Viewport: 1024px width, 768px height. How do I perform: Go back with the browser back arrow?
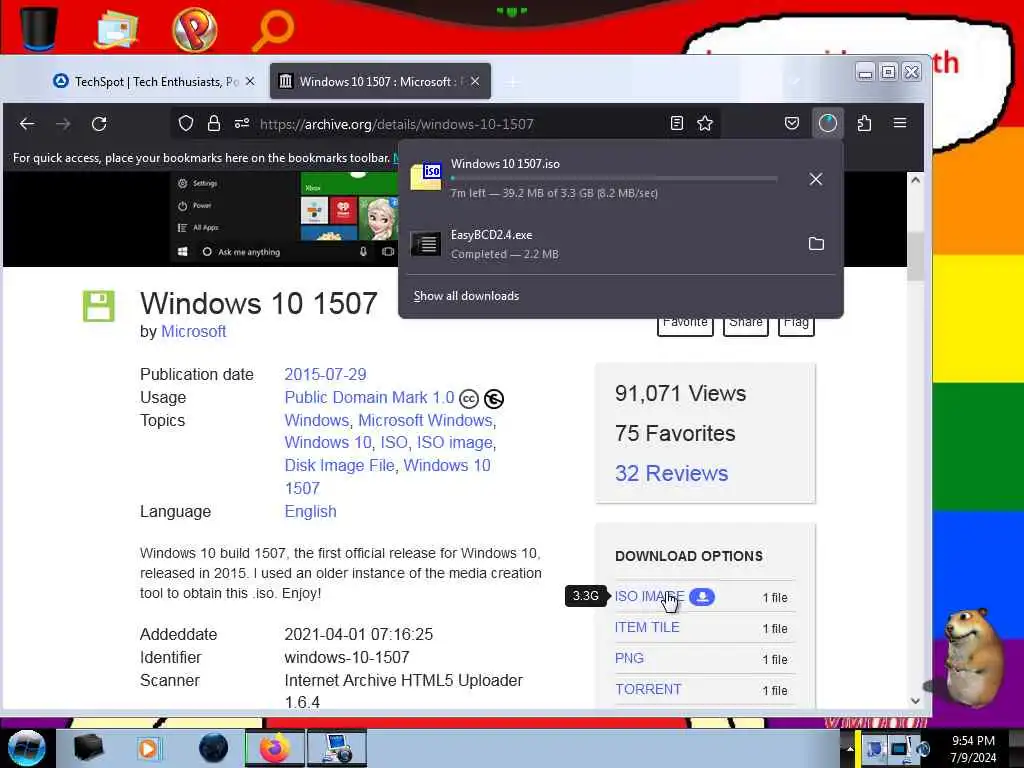(x=27, y=123)
